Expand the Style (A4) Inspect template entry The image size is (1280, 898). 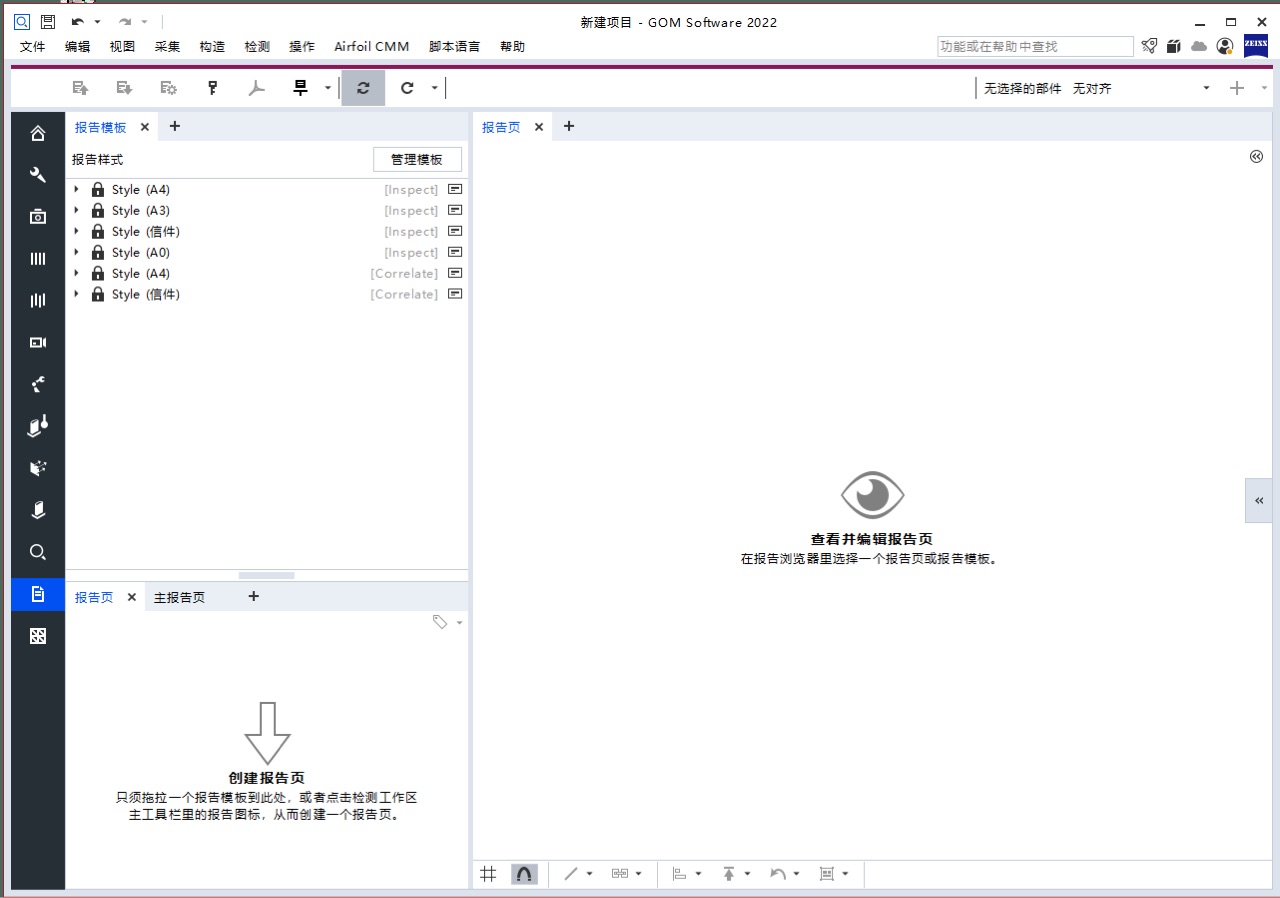(x=77, y=189)
